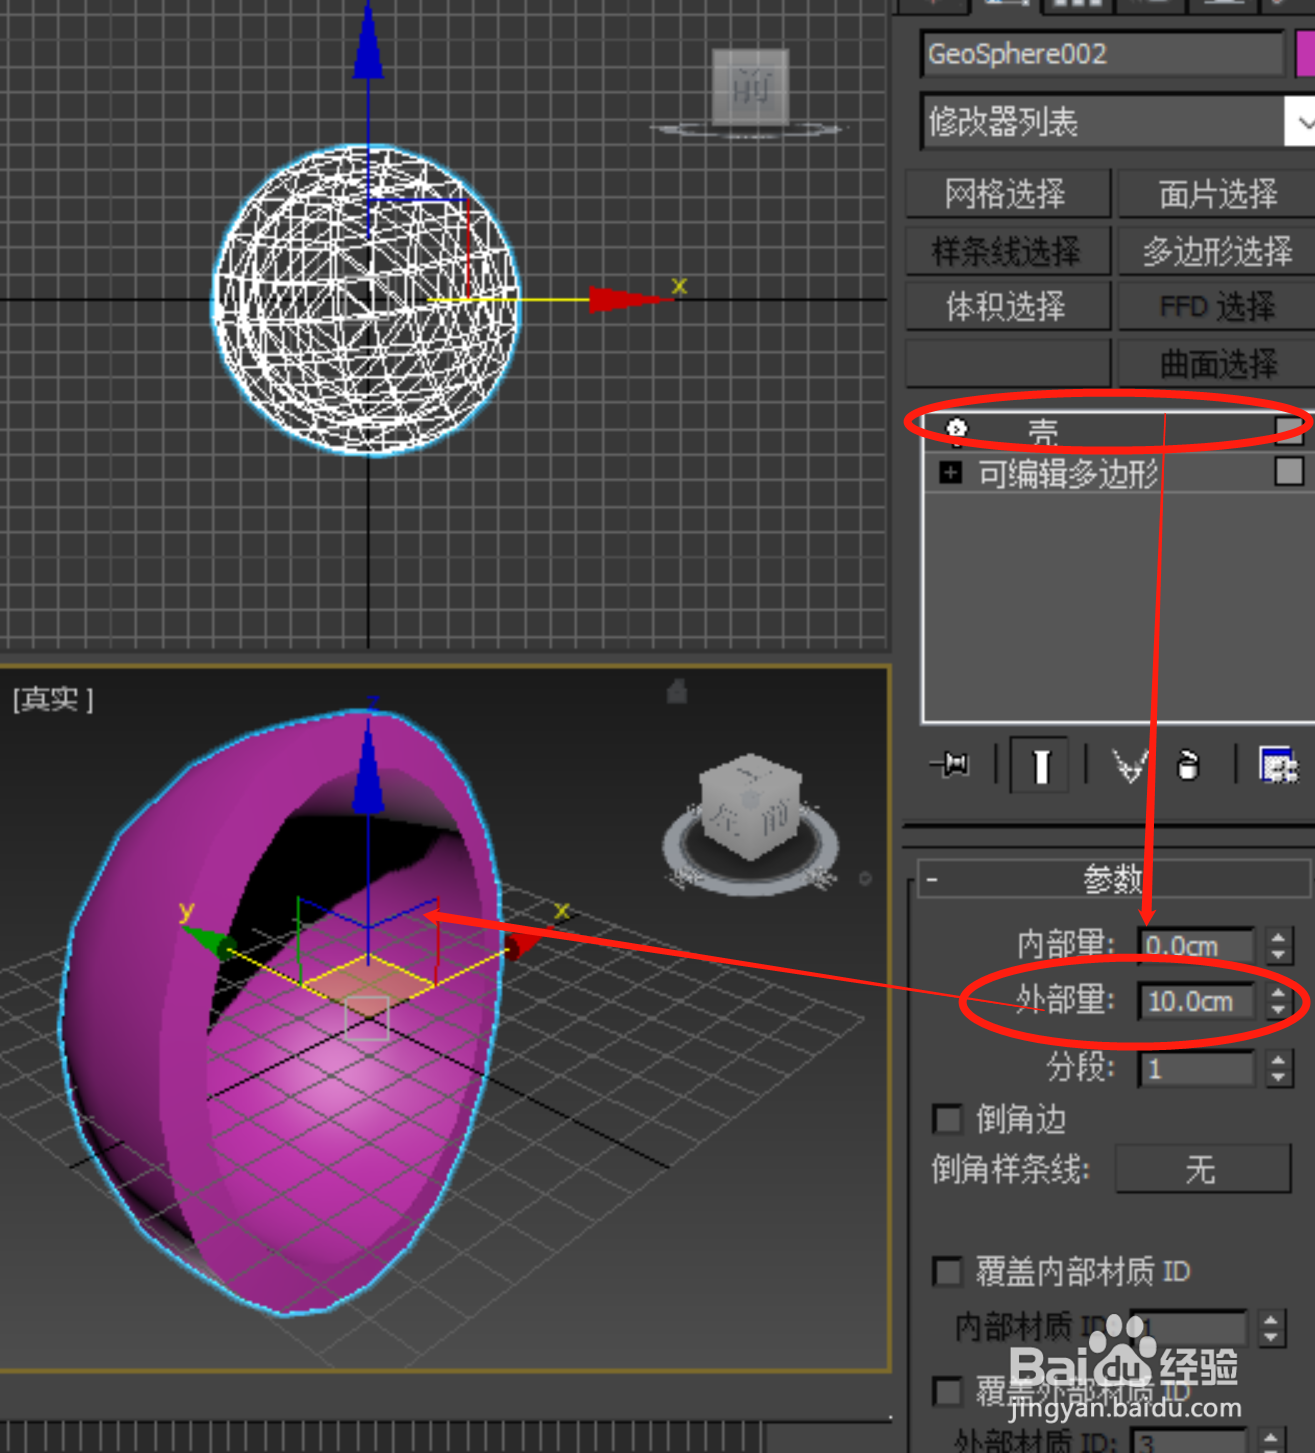
Task: Select the 壳 modifier in the stack
Action: [1044, 430]
